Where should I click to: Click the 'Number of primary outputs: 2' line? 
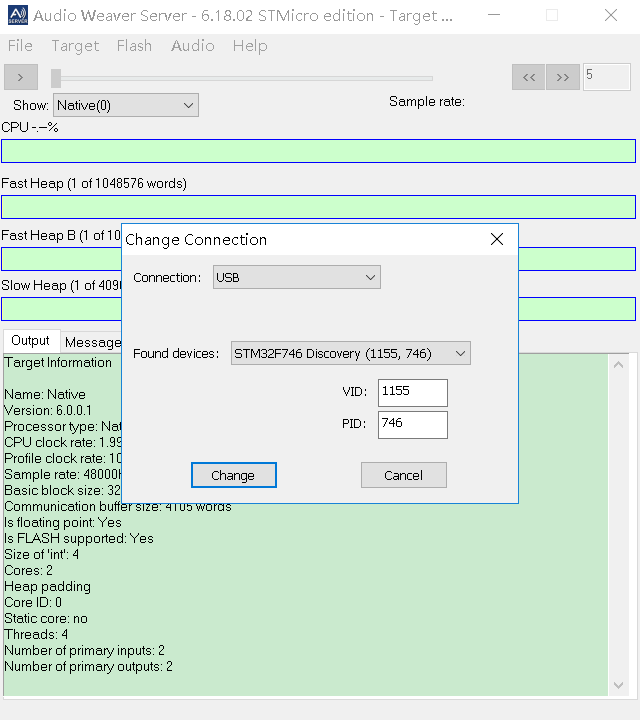[x=89, y=666]
